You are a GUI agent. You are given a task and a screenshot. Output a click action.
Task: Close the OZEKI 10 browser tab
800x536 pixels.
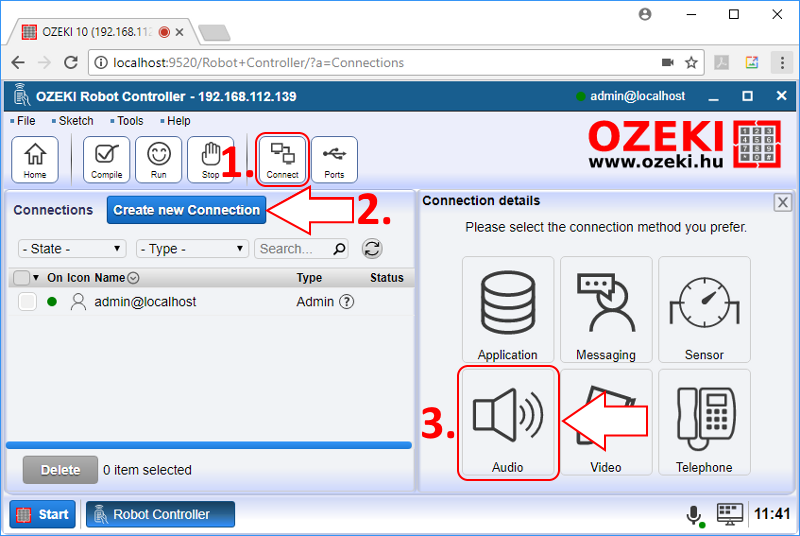tap(179, 32)
